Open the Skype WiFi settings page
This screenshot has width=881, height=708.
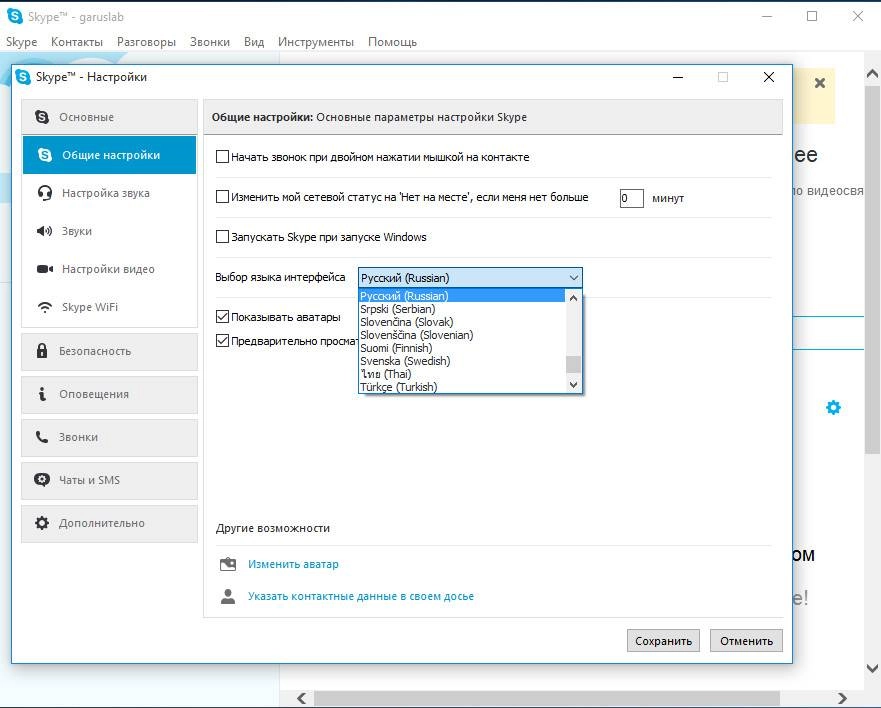[x=110, y=307]
